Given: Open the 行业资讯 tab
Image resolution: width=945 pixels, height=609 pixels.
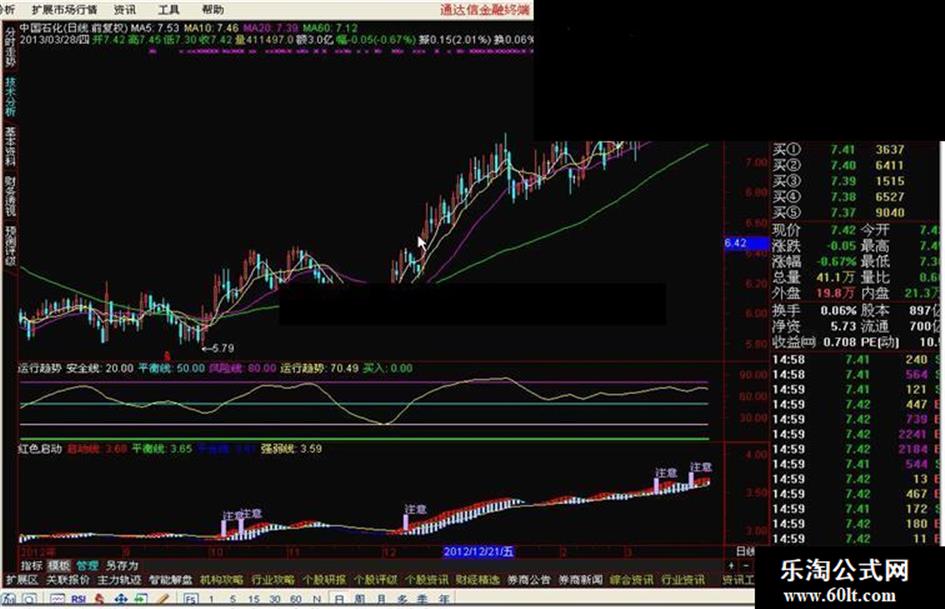Looking at the screenshot, I should [x=683, y=580].
